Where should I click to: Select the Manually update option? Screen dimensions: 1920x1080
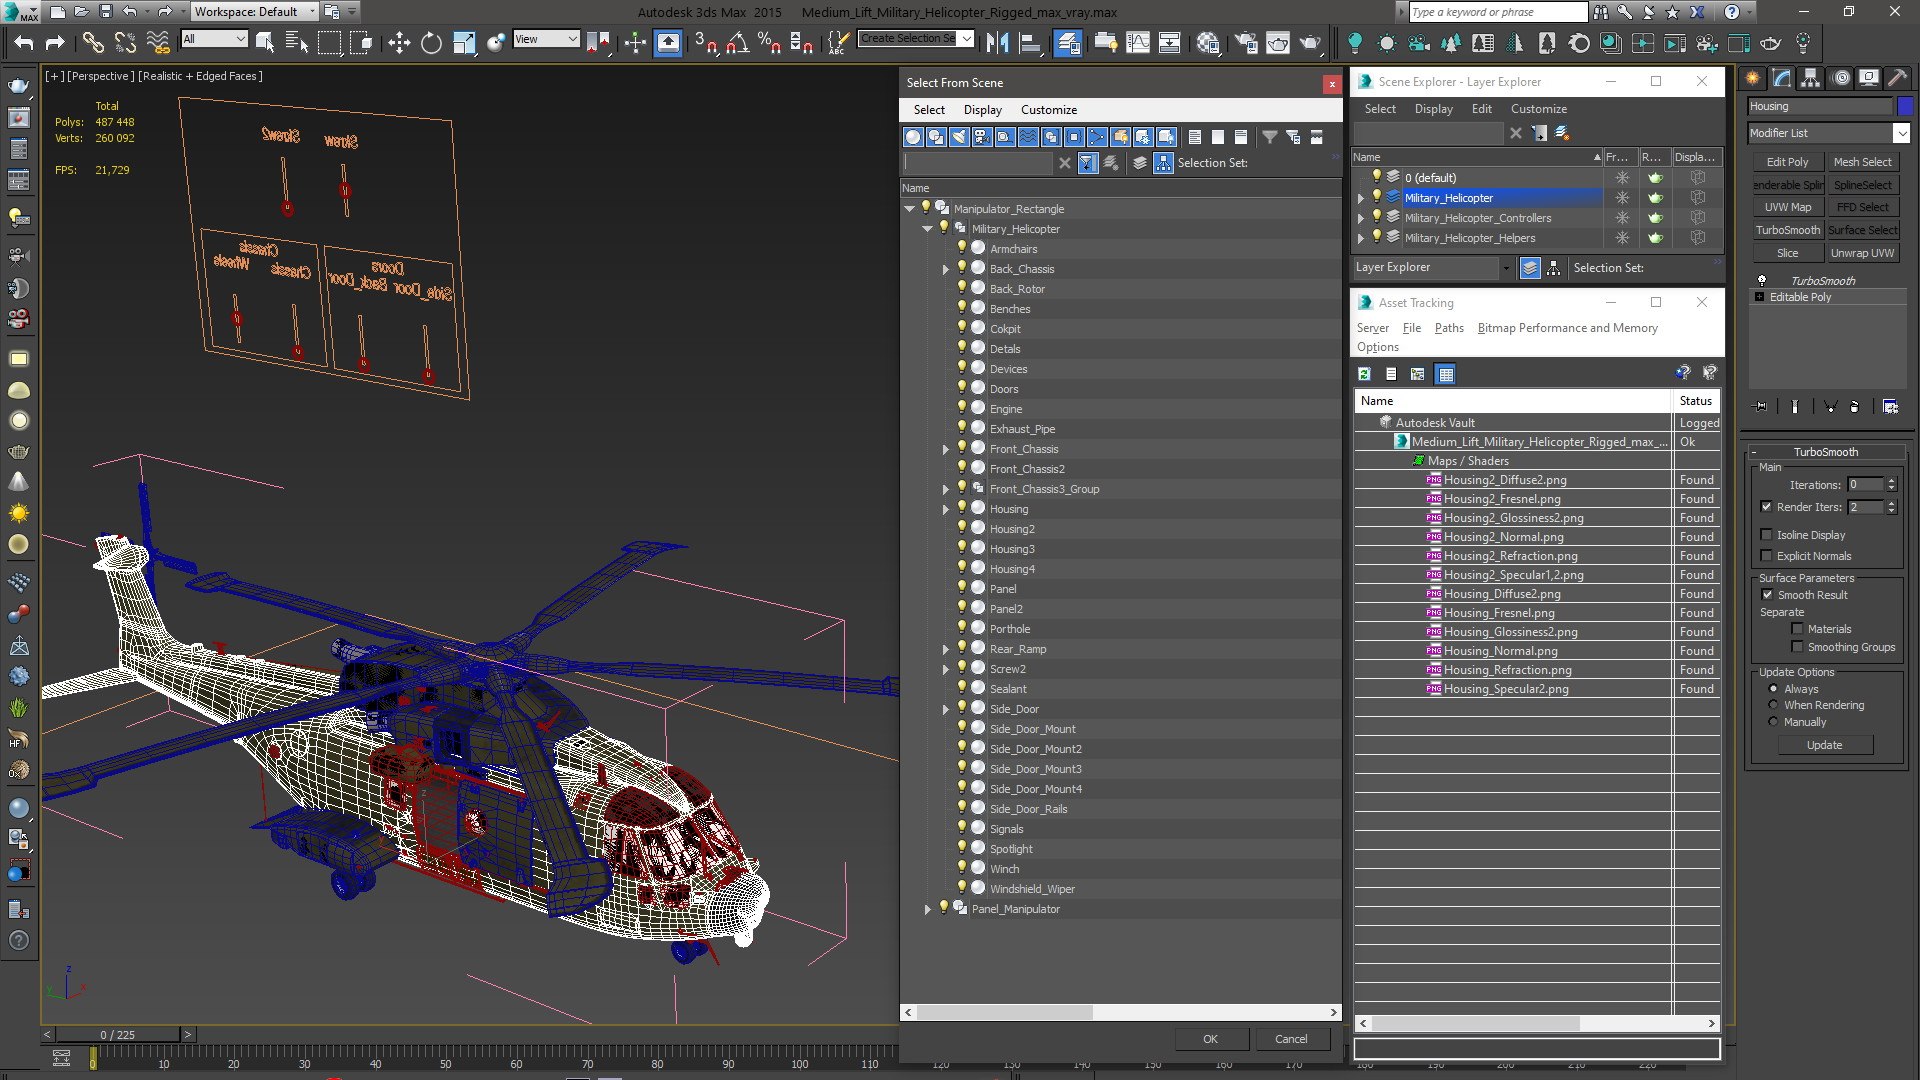pyautogui.click(x=1773, y=722)
